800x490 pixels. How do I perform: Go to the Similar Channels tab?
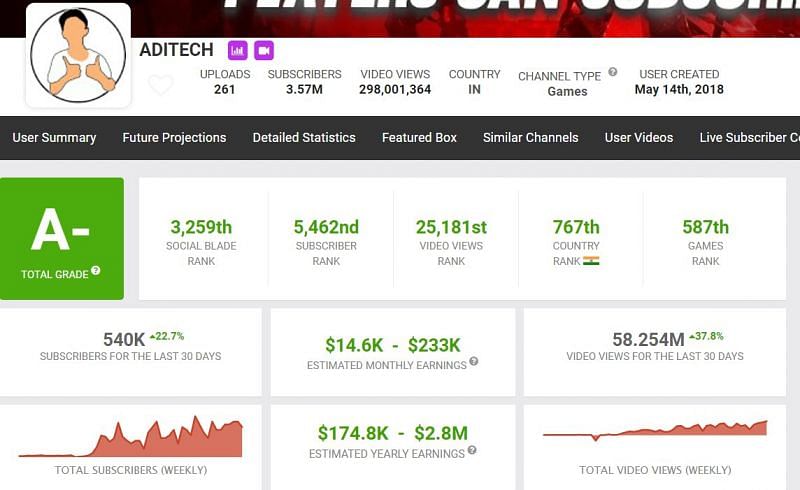pyautogui.click(x=530, y=137)
